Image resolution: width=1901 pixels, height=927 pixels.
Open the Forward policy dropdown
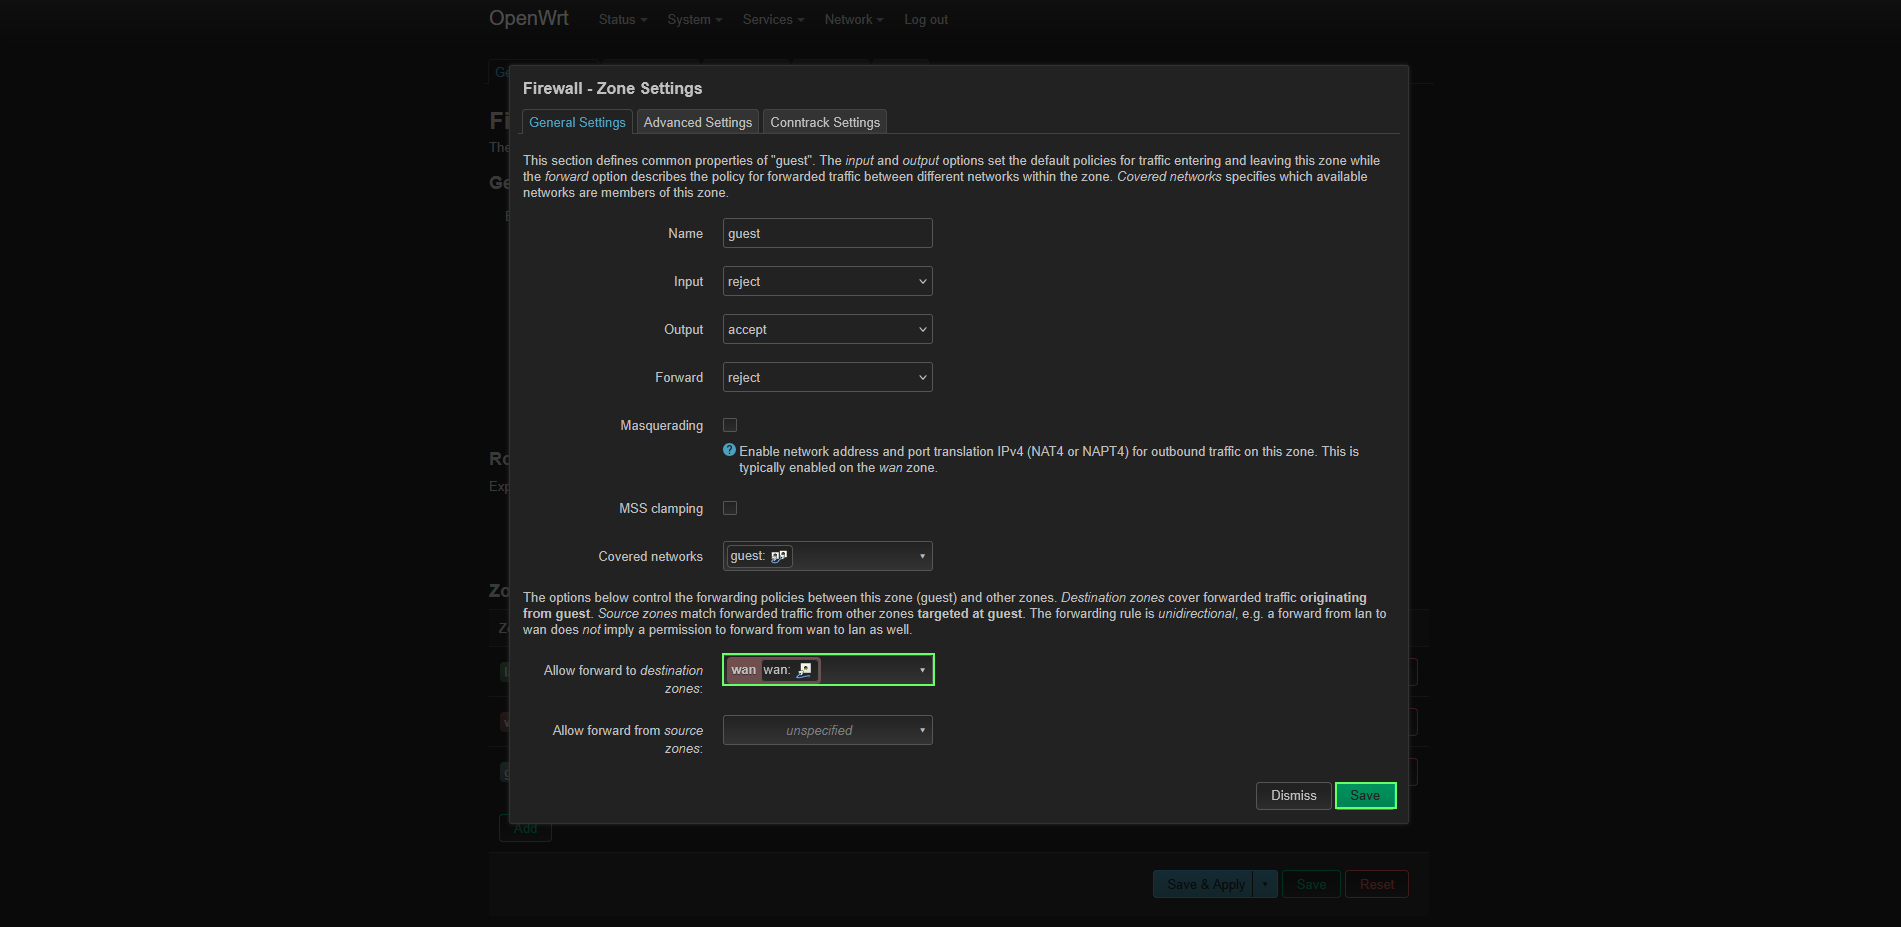click(827, 377)
